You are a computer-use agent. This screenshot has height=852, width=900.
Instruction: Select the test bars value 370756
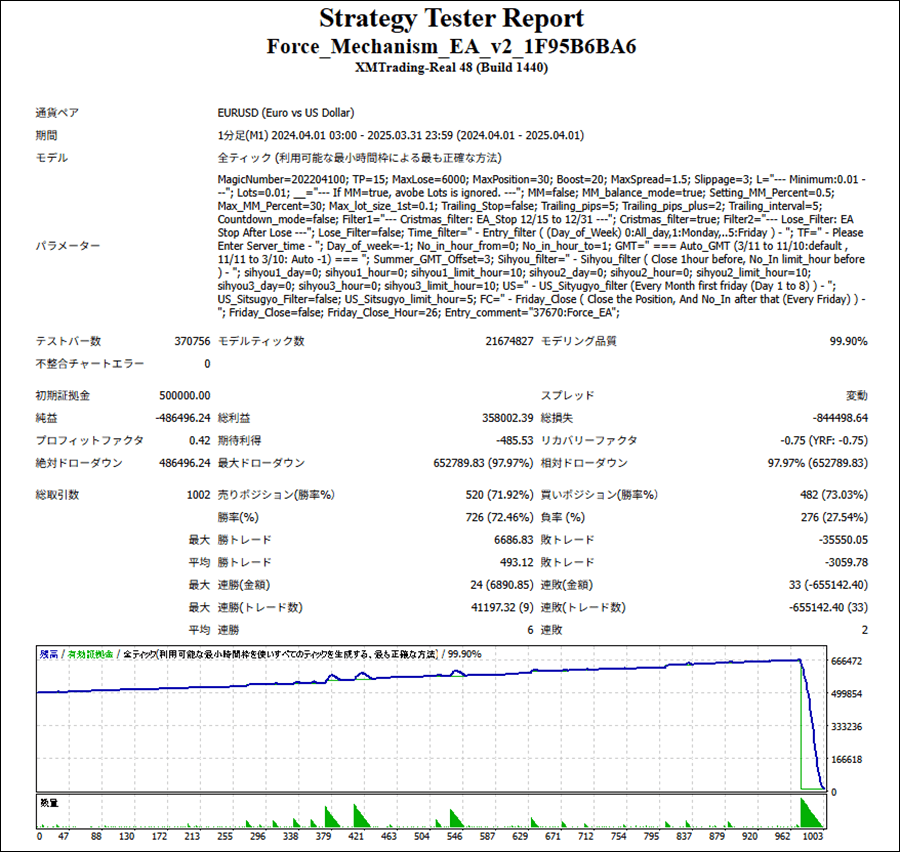[192, 341]
